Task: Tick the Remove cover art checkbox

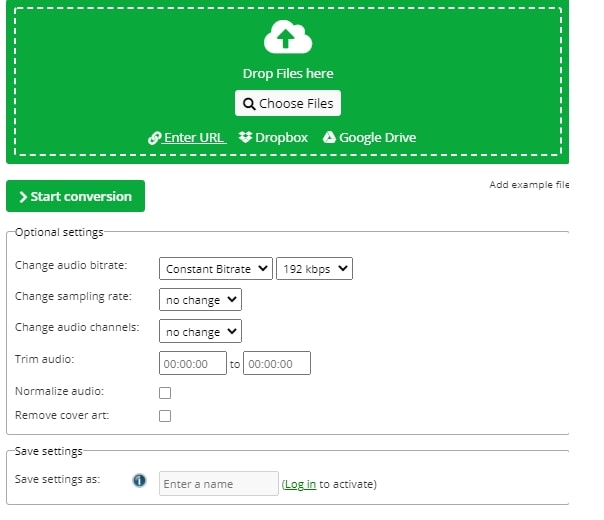Action: click(165, 416)
